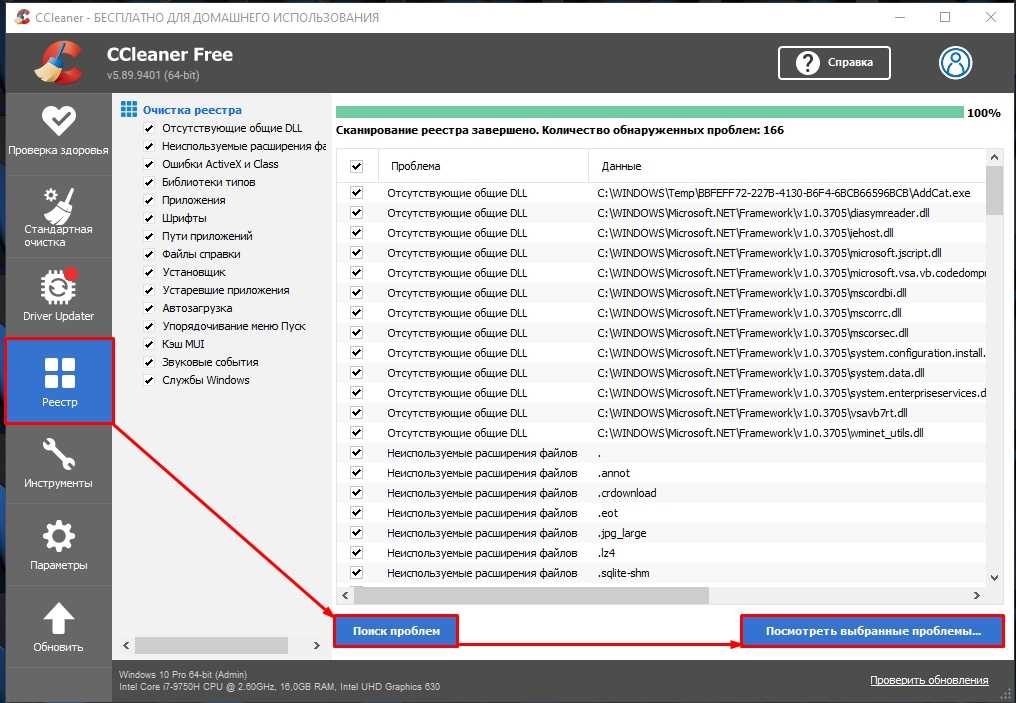
Task: Toggle the Установщик checkbox
Action: (x=149, y=273)
